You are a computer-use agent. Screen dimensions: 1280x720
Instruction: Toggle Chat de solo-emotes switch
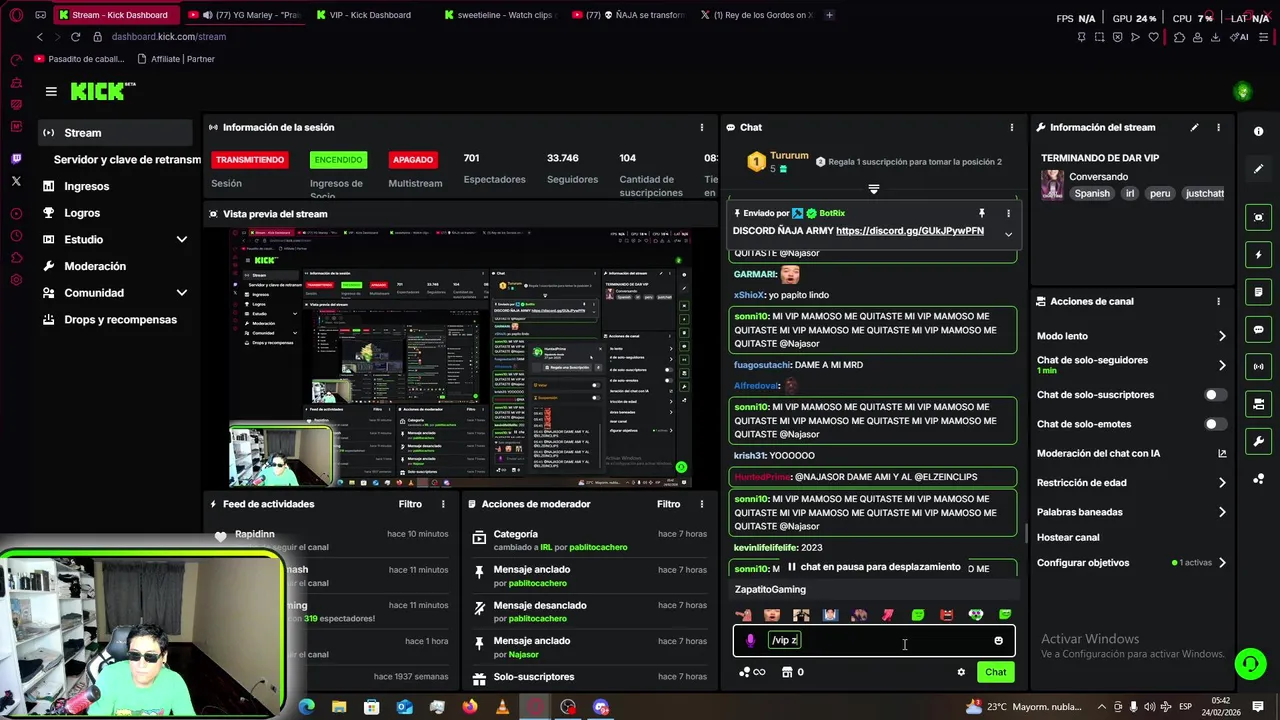(1215, 424)
